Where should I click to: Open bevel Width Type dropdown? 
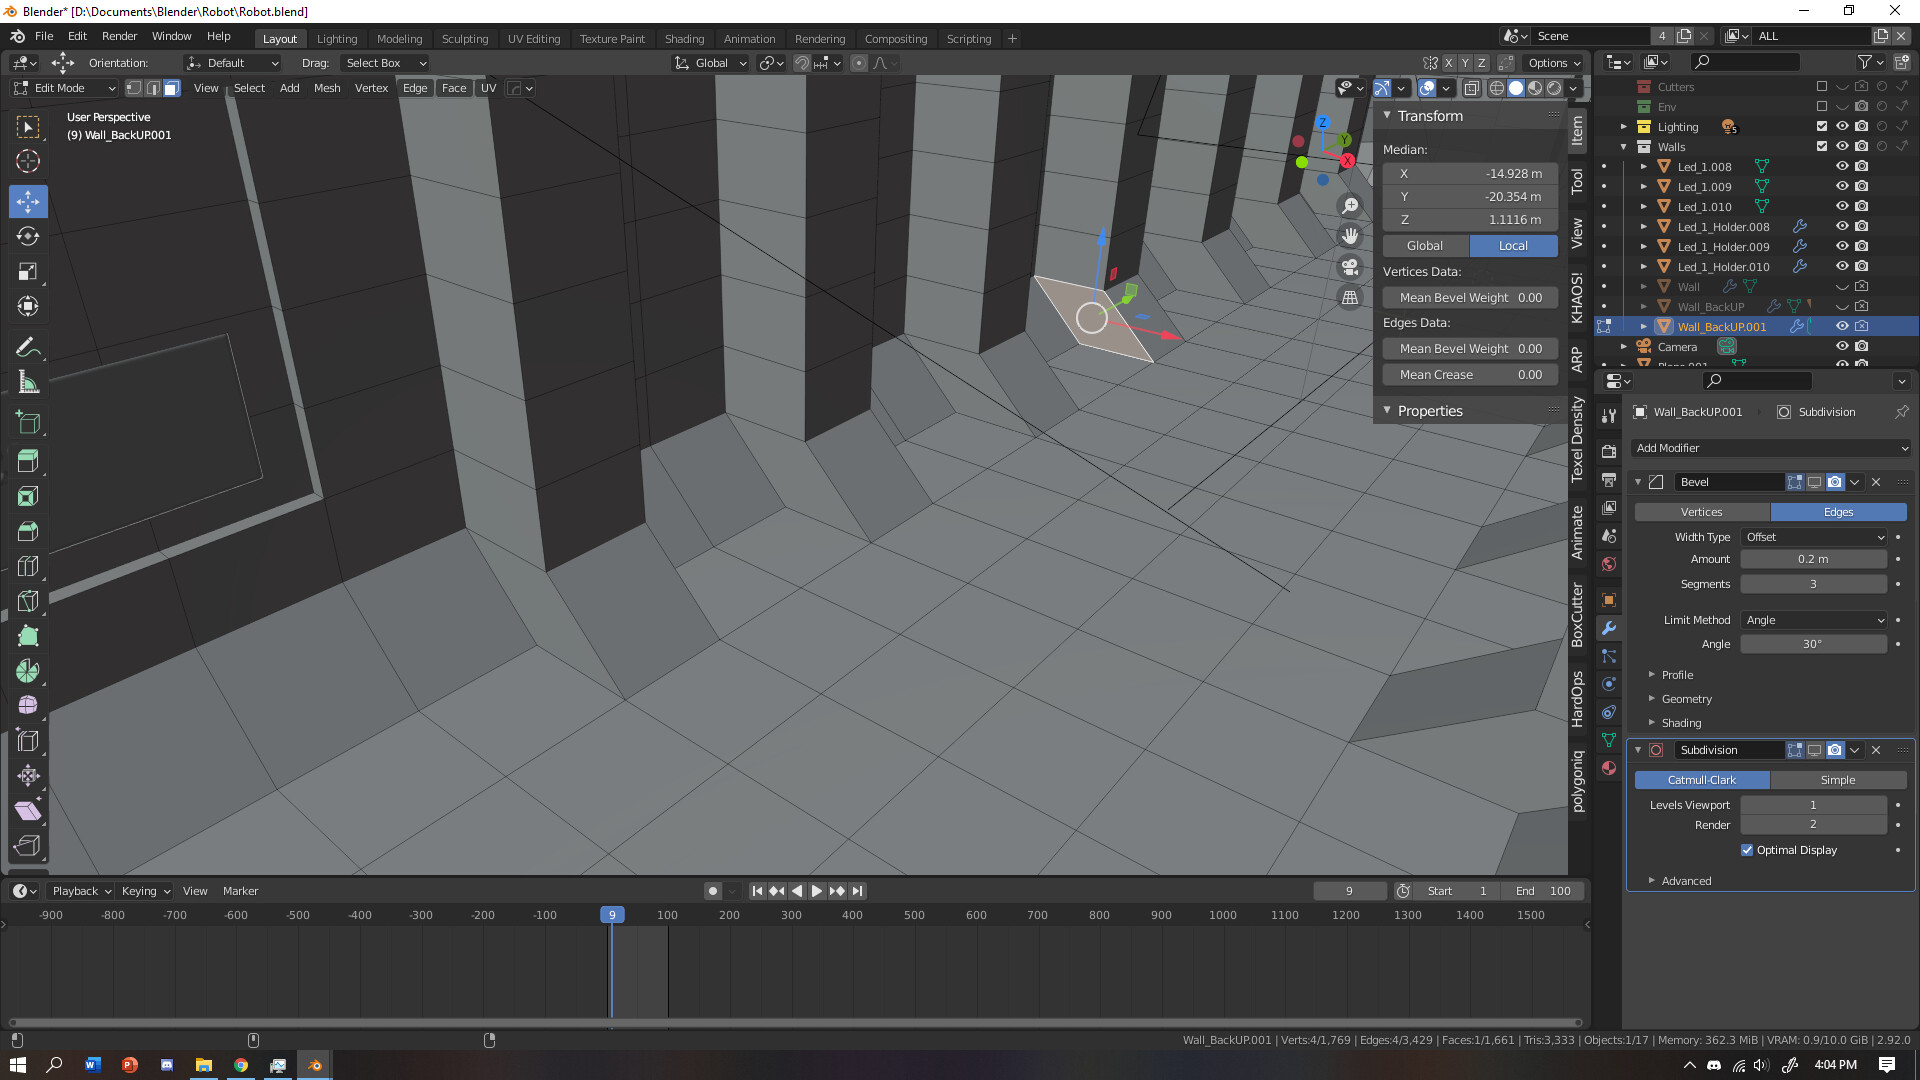tap(1814, 537)
